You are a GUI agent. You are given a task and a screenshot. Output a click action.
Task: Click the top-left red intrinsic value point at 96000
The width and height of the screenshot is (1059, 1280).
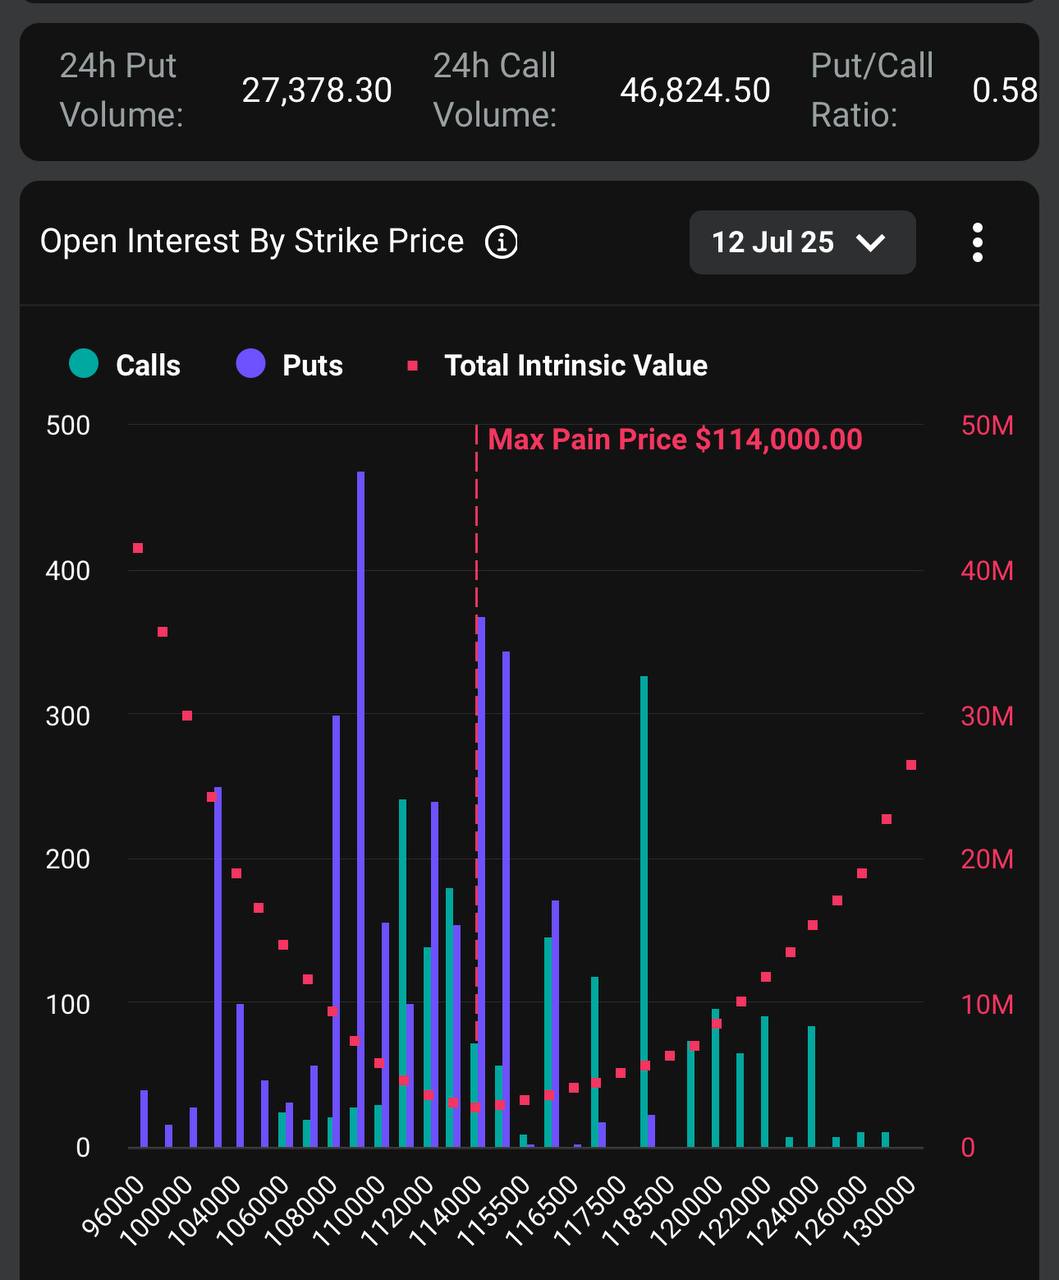(x=138, y=548)
